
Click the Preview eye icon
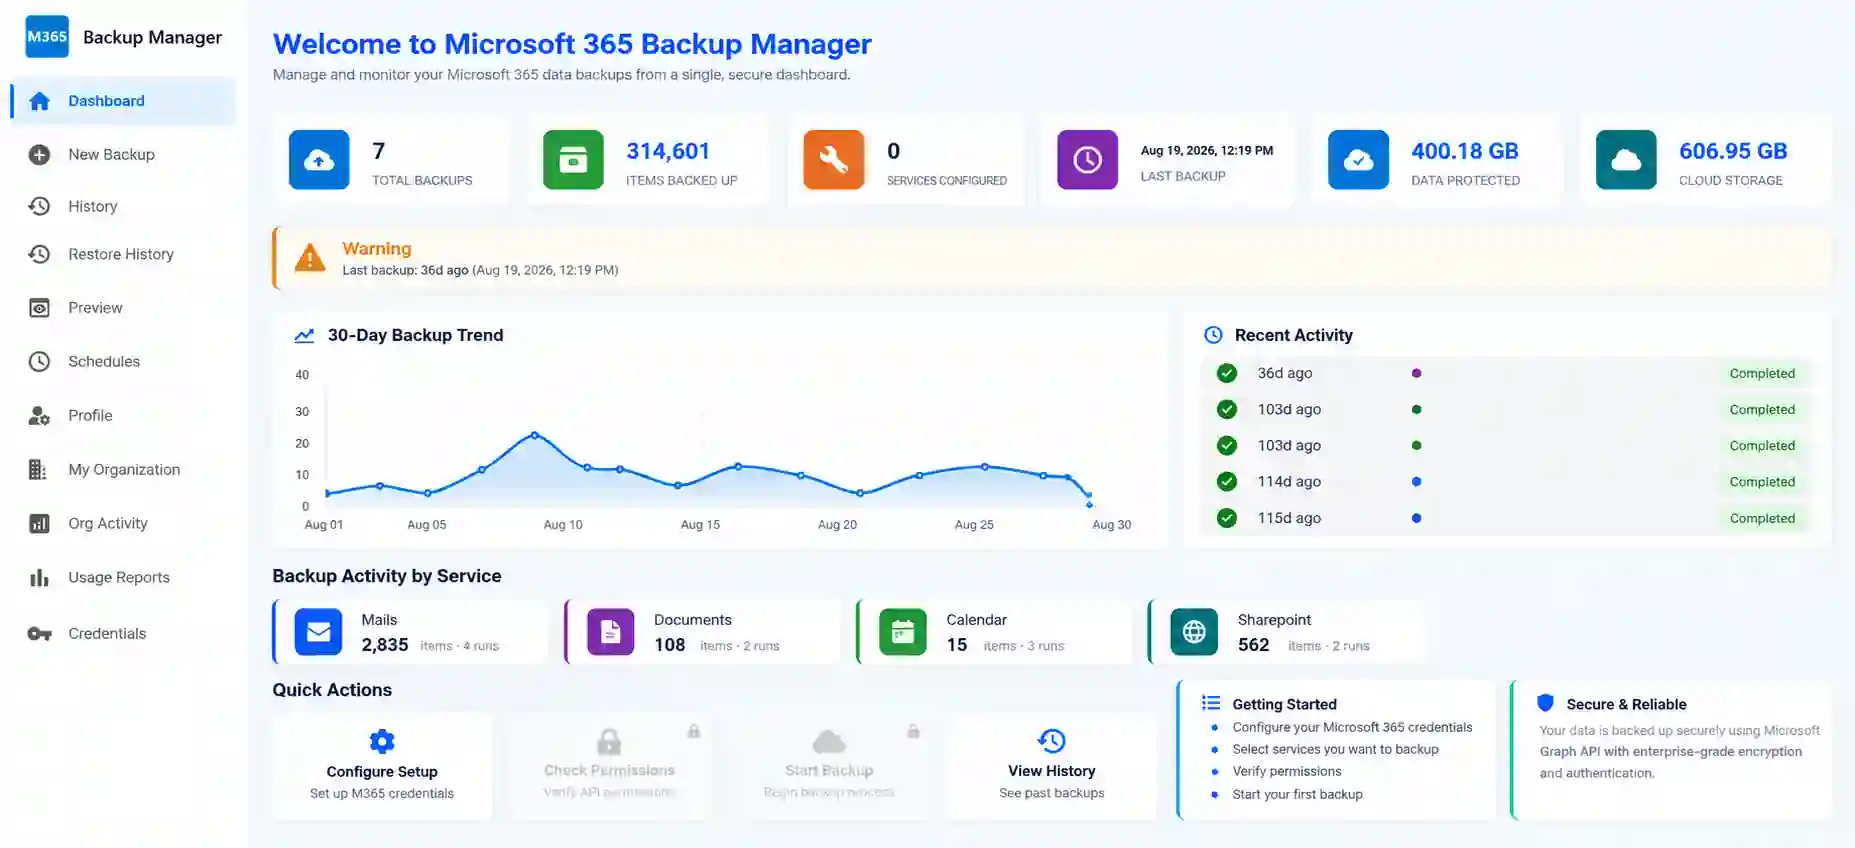pos(39,308)
